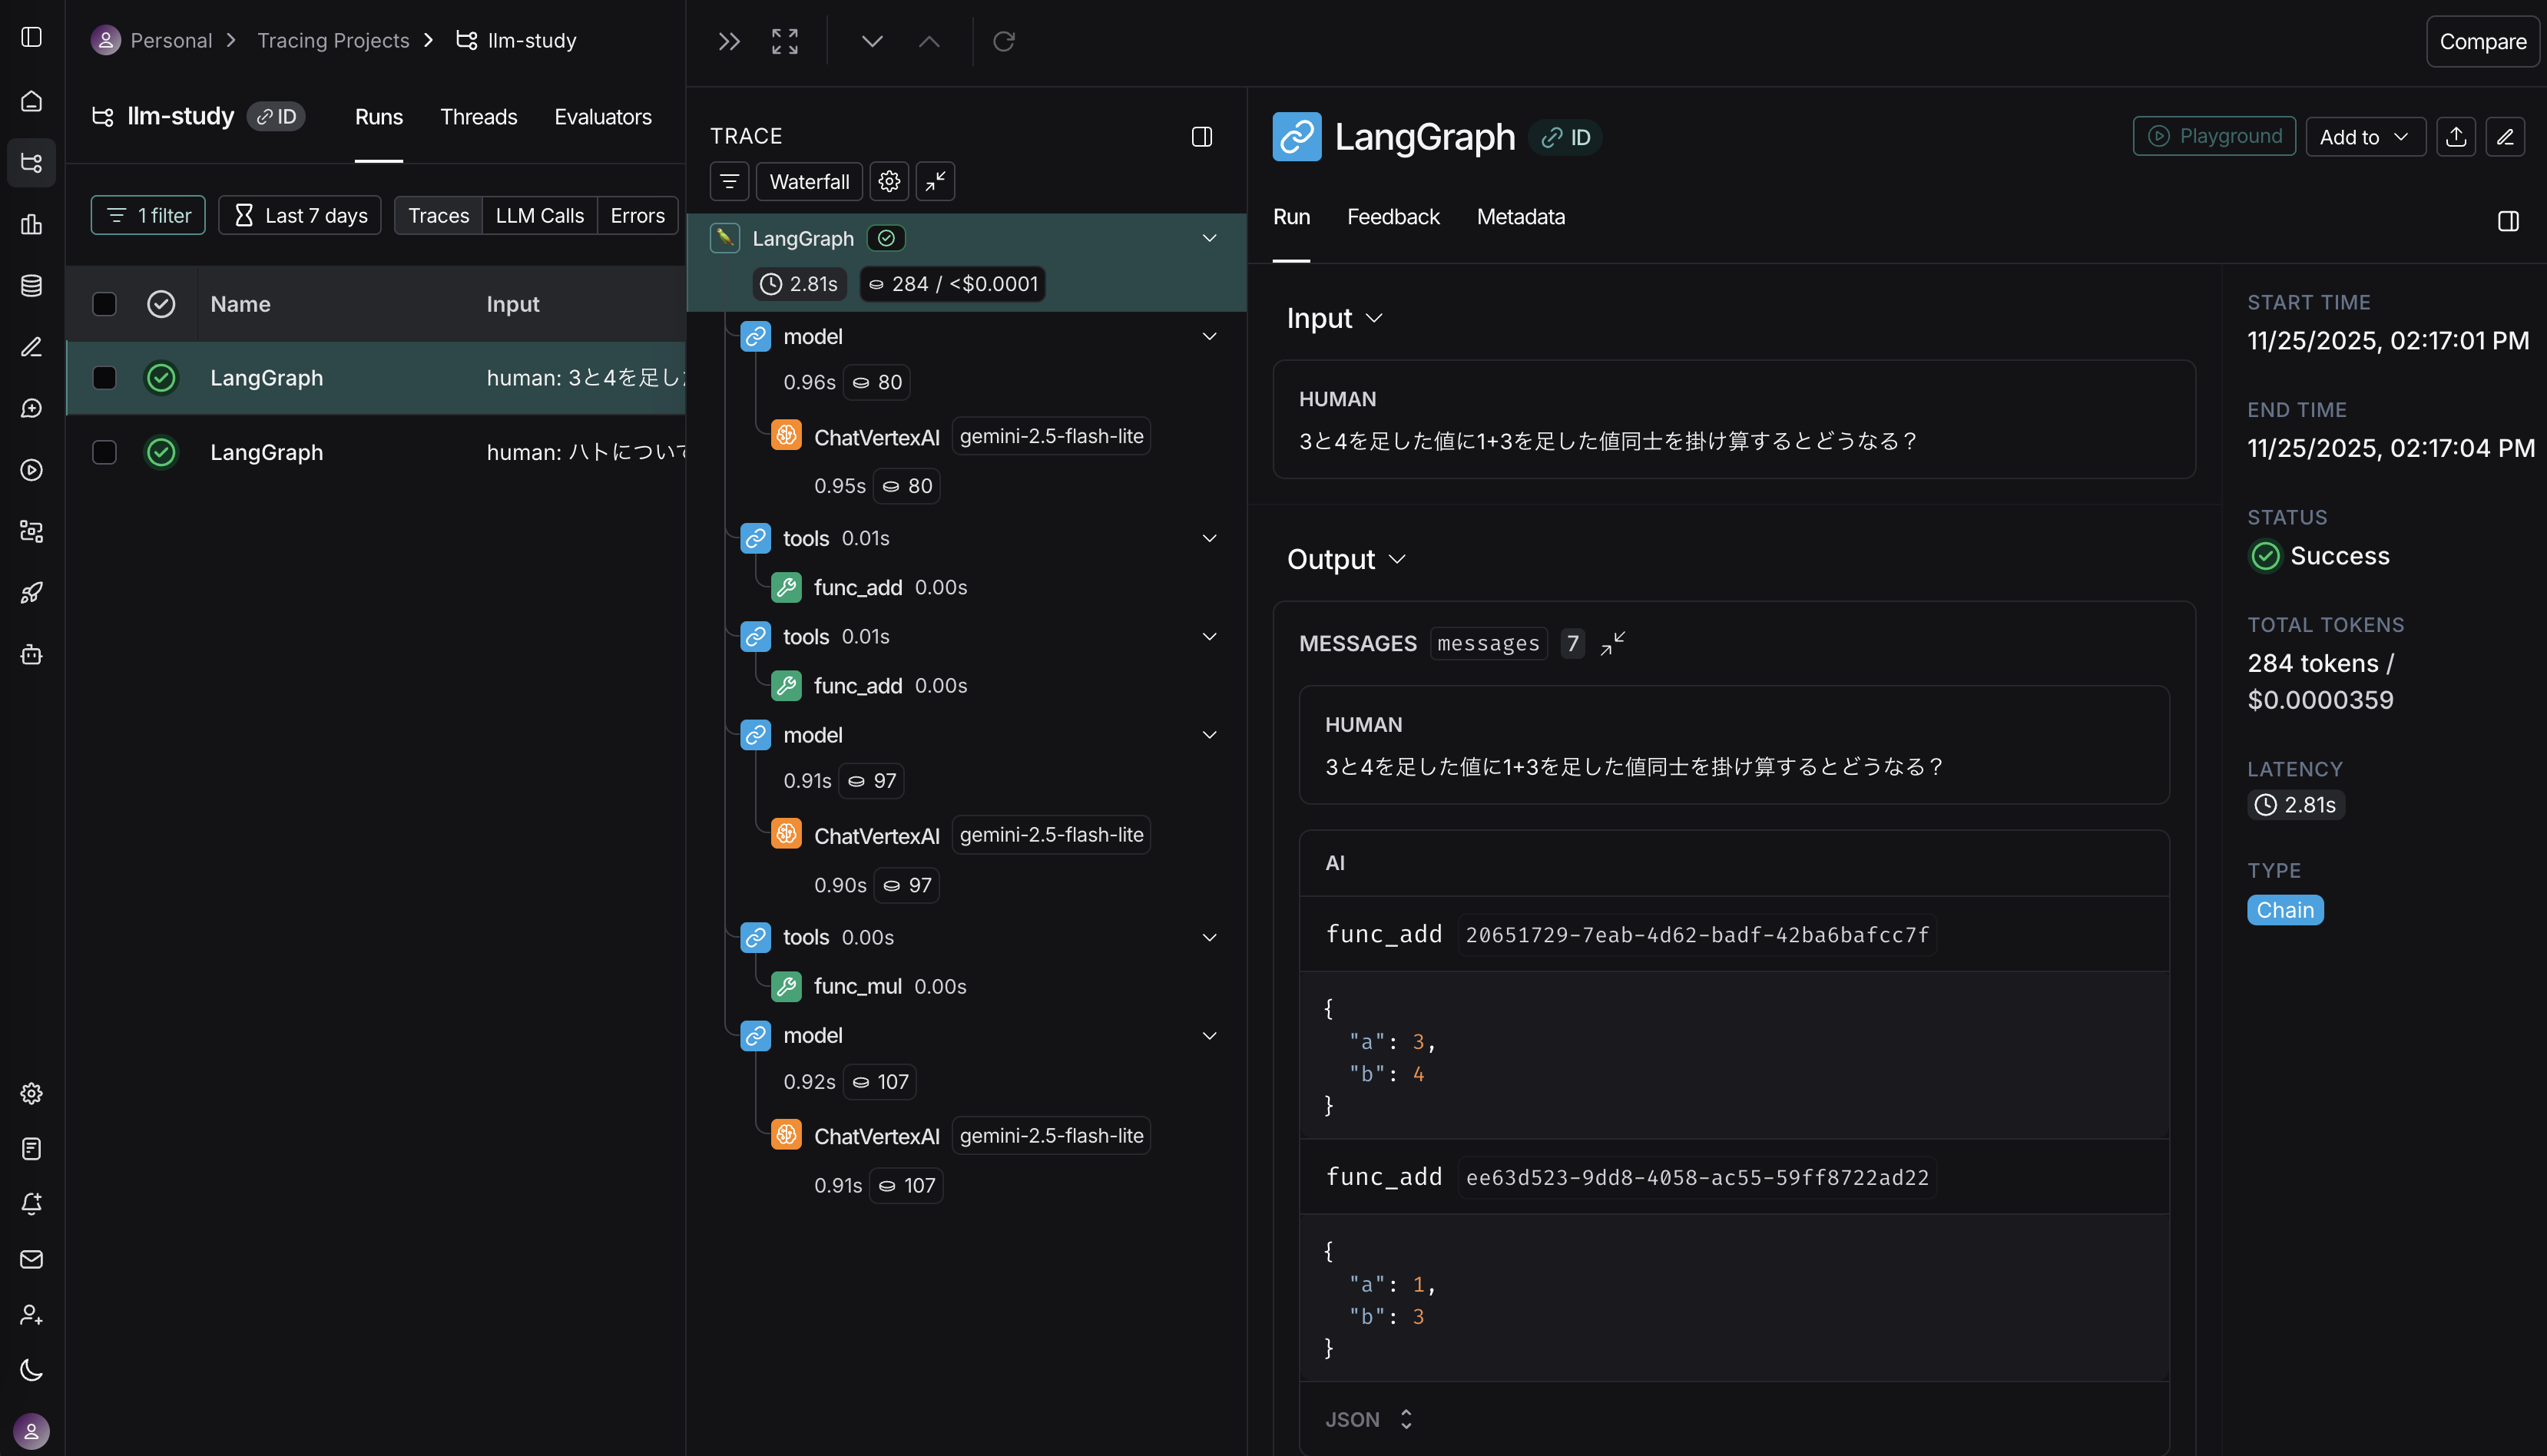This screenshot has width=2547, height=1456.
Task: Toggle dark mode moon icon in sidebar
Action: [x=32, y=1370]
